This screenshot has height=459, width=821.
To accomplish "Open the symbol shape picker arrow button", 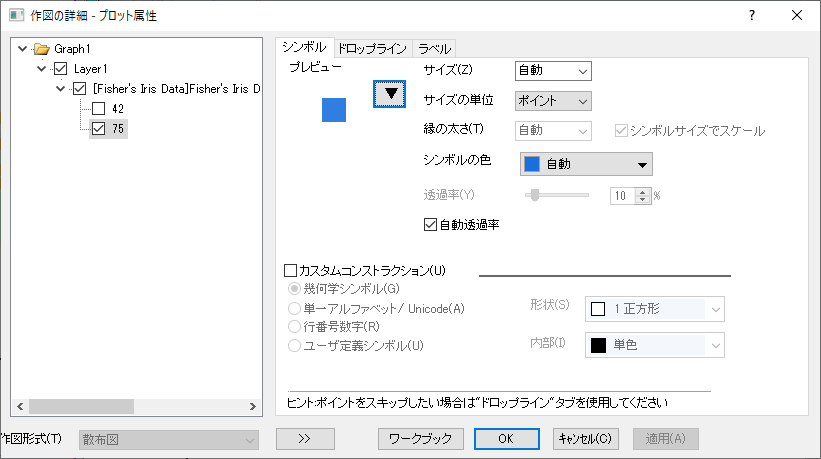I will (389, 94).
